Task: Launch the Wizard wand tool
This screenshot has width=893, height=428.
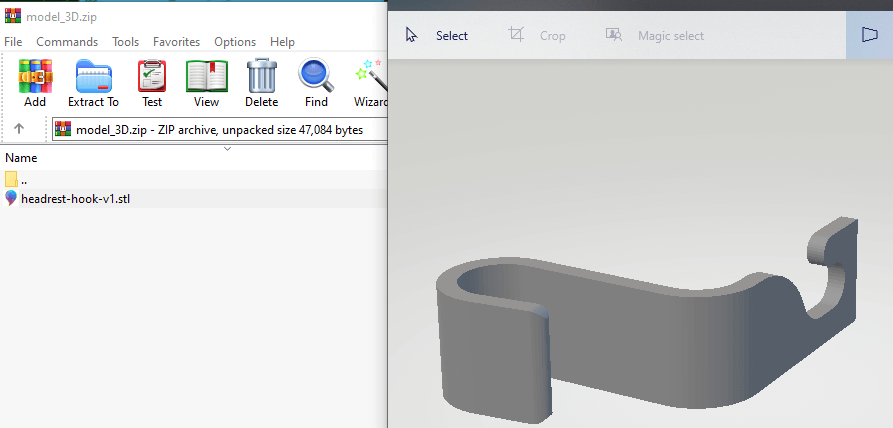Action: coord(370,83)
